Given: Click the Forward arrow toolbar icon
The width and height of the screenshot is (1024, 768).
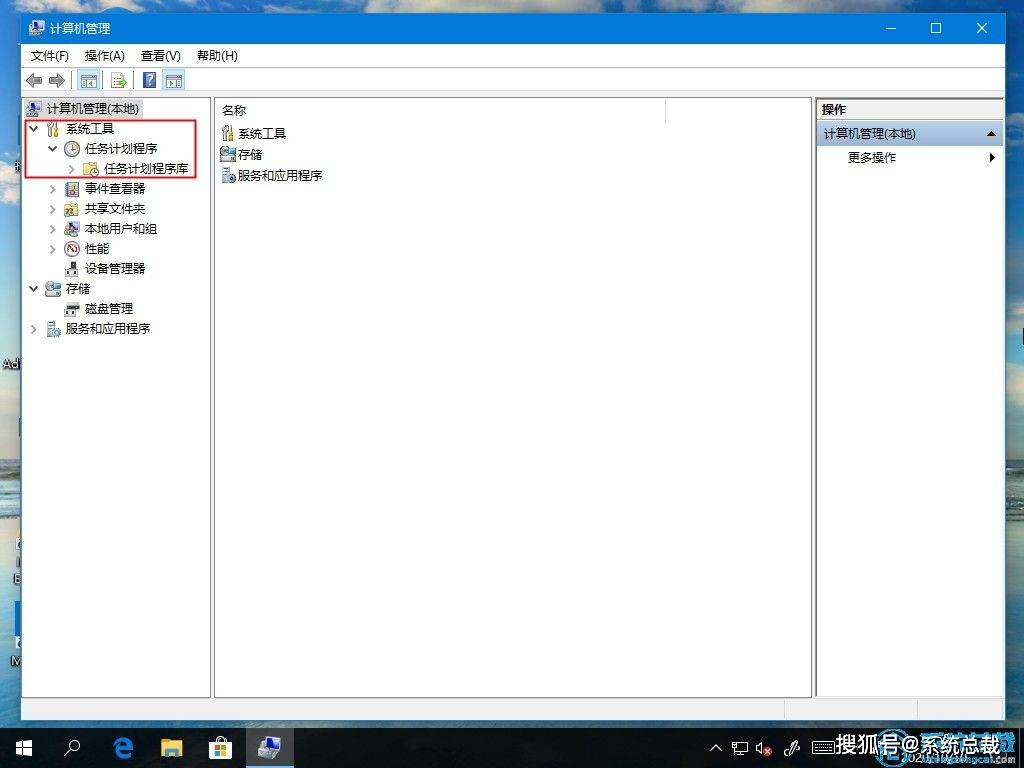Looking at the screenshot, I should click(57, 81).
